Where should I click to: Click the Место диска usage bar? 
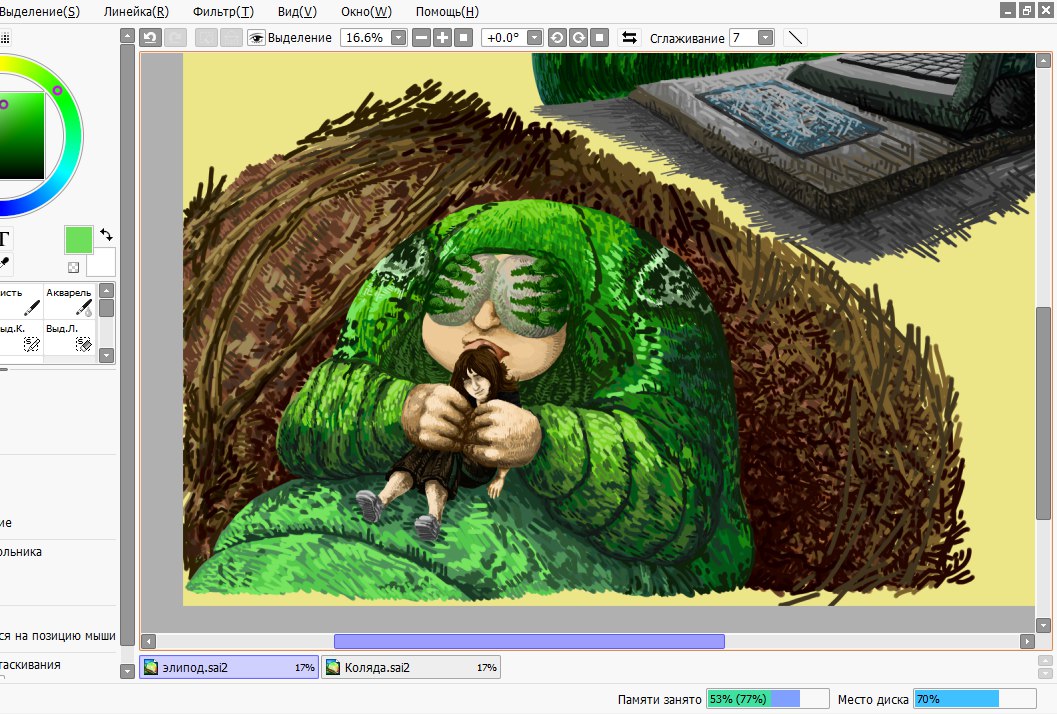click(x=975, y=699)
